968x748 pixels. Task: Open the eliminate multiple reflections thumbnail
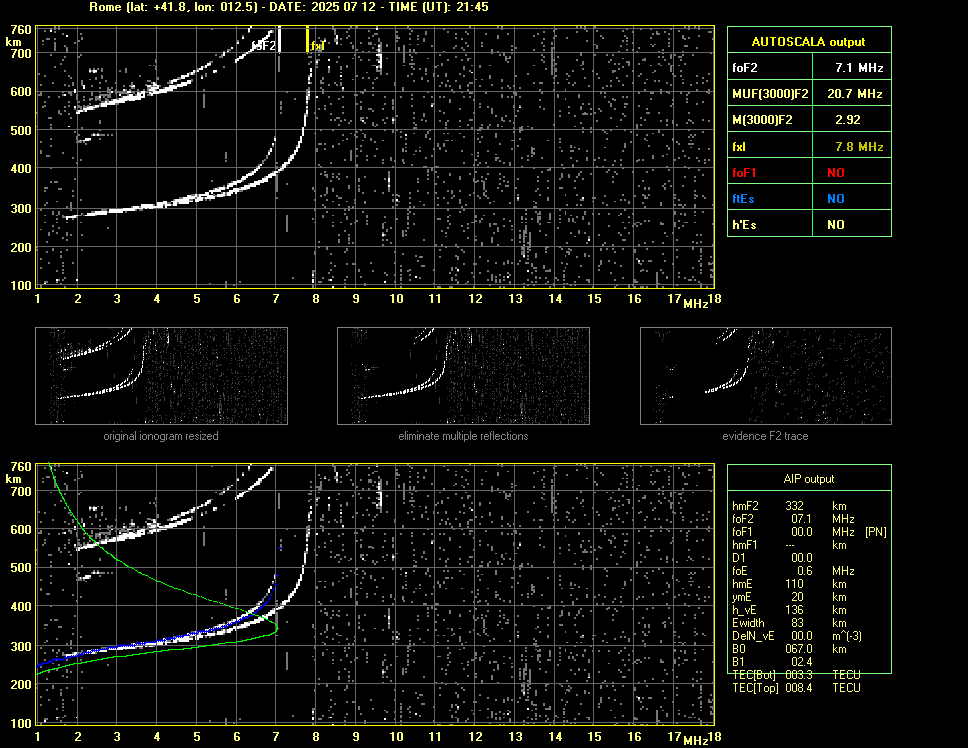(x=463, y=376)
